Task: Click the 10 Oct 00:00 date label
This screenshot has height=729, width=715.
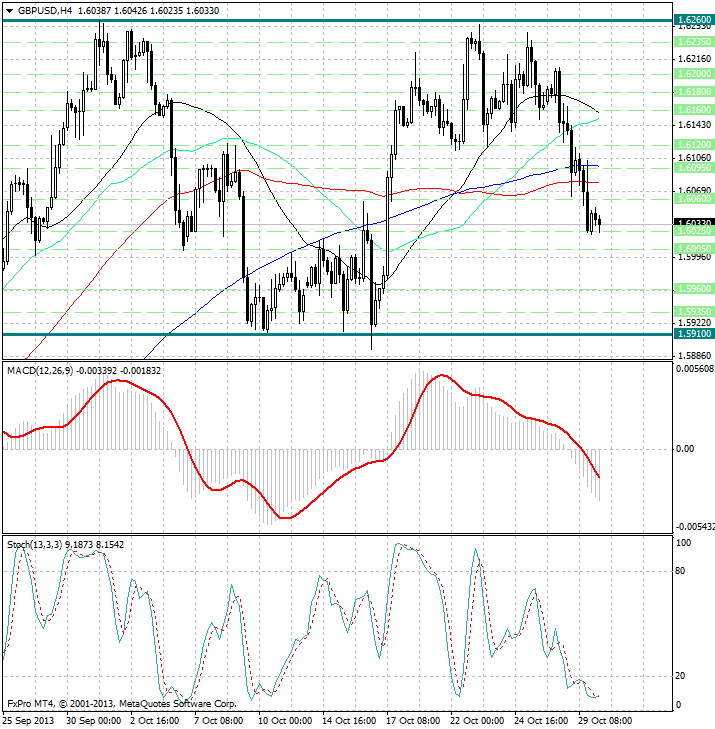Action: [x=285, y=721]
